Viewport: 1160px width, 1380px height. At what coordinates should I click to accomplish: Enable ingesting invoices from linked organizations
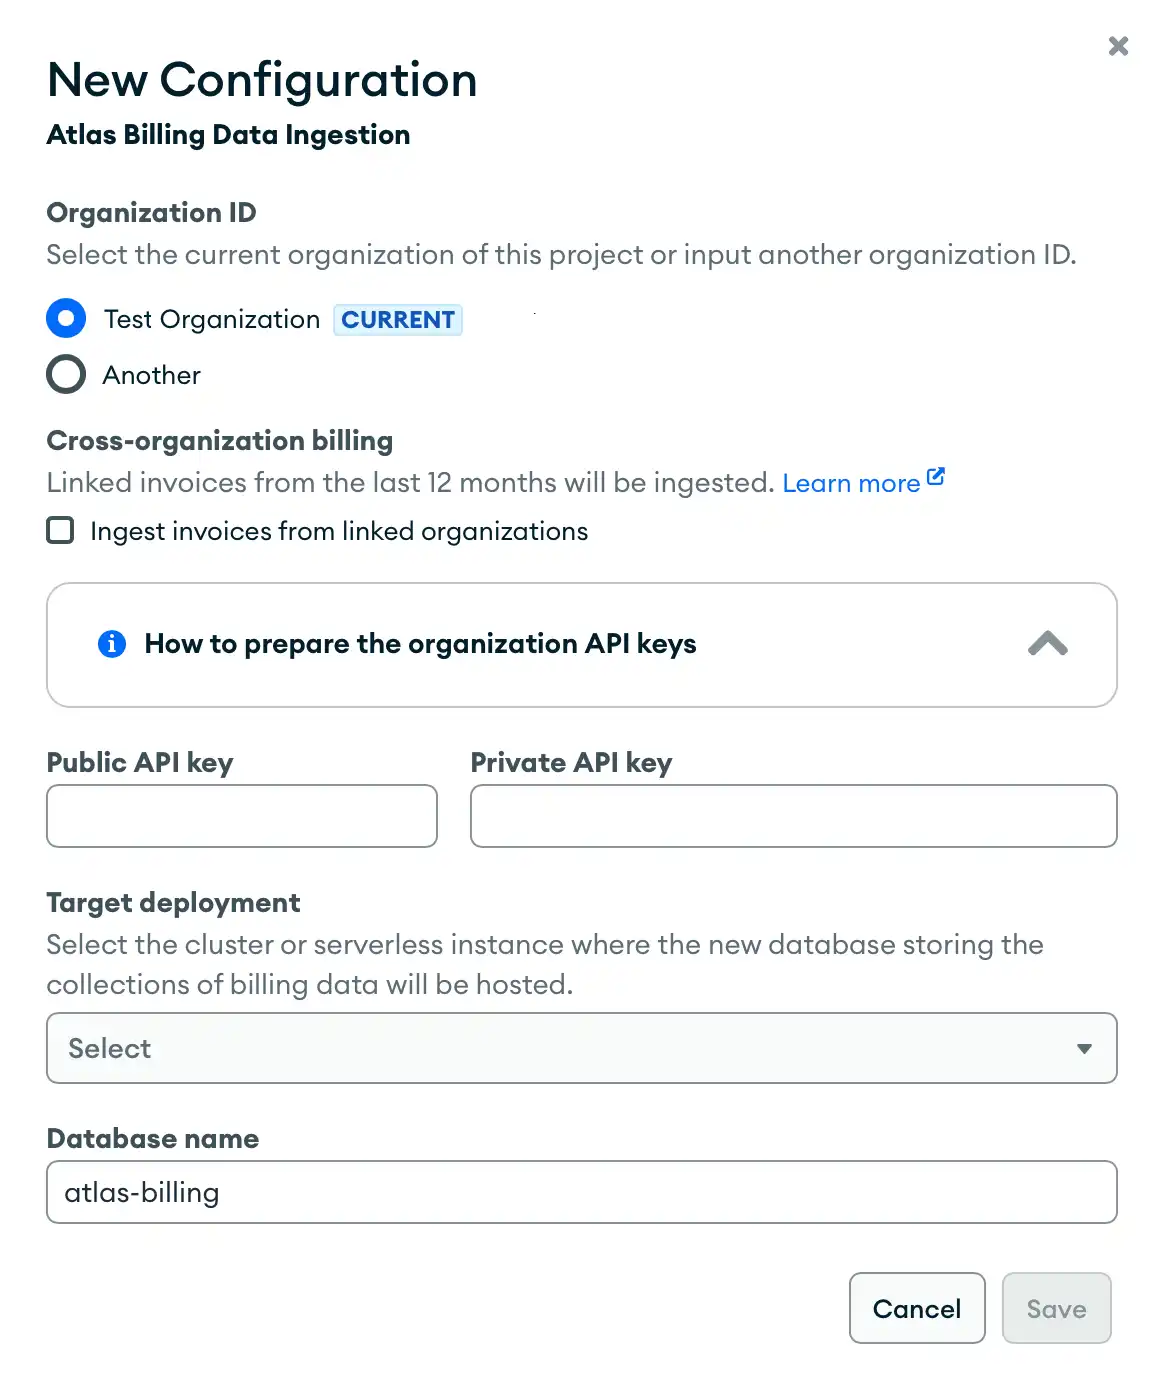point(60,530)
